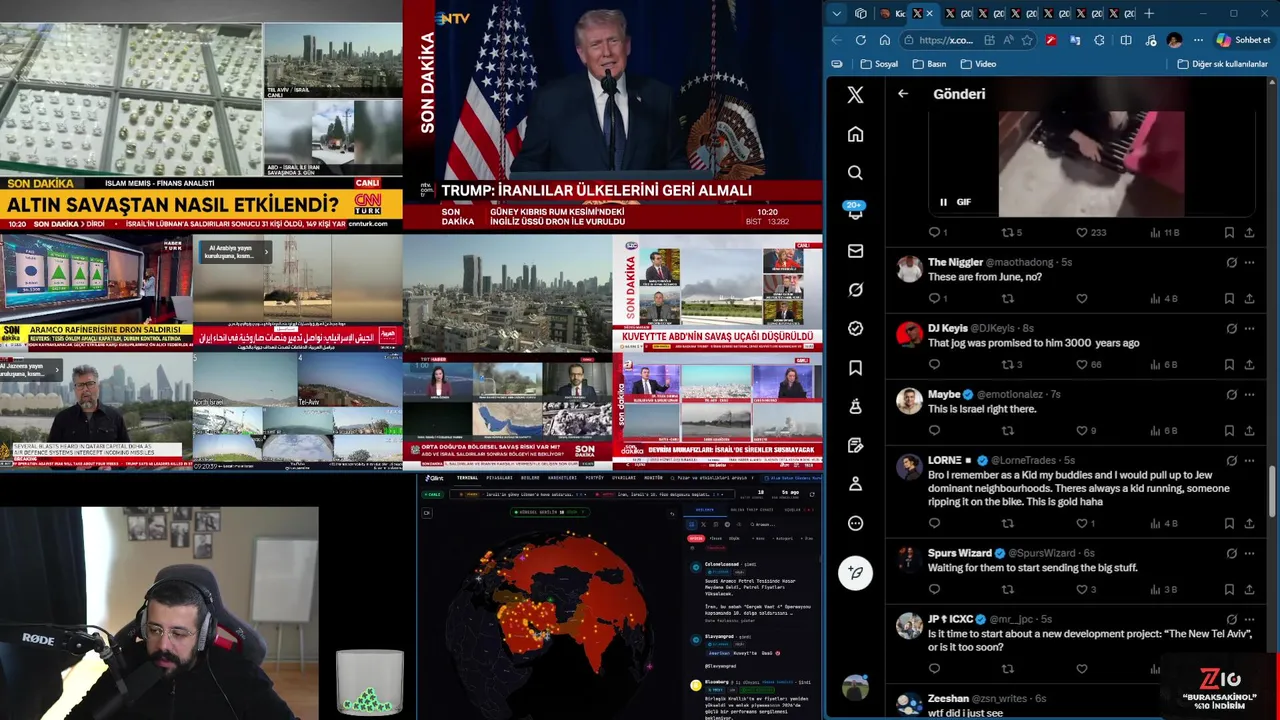Select the NTV Trump broadcast tile
1280x720 pixels.
(612, 115)
